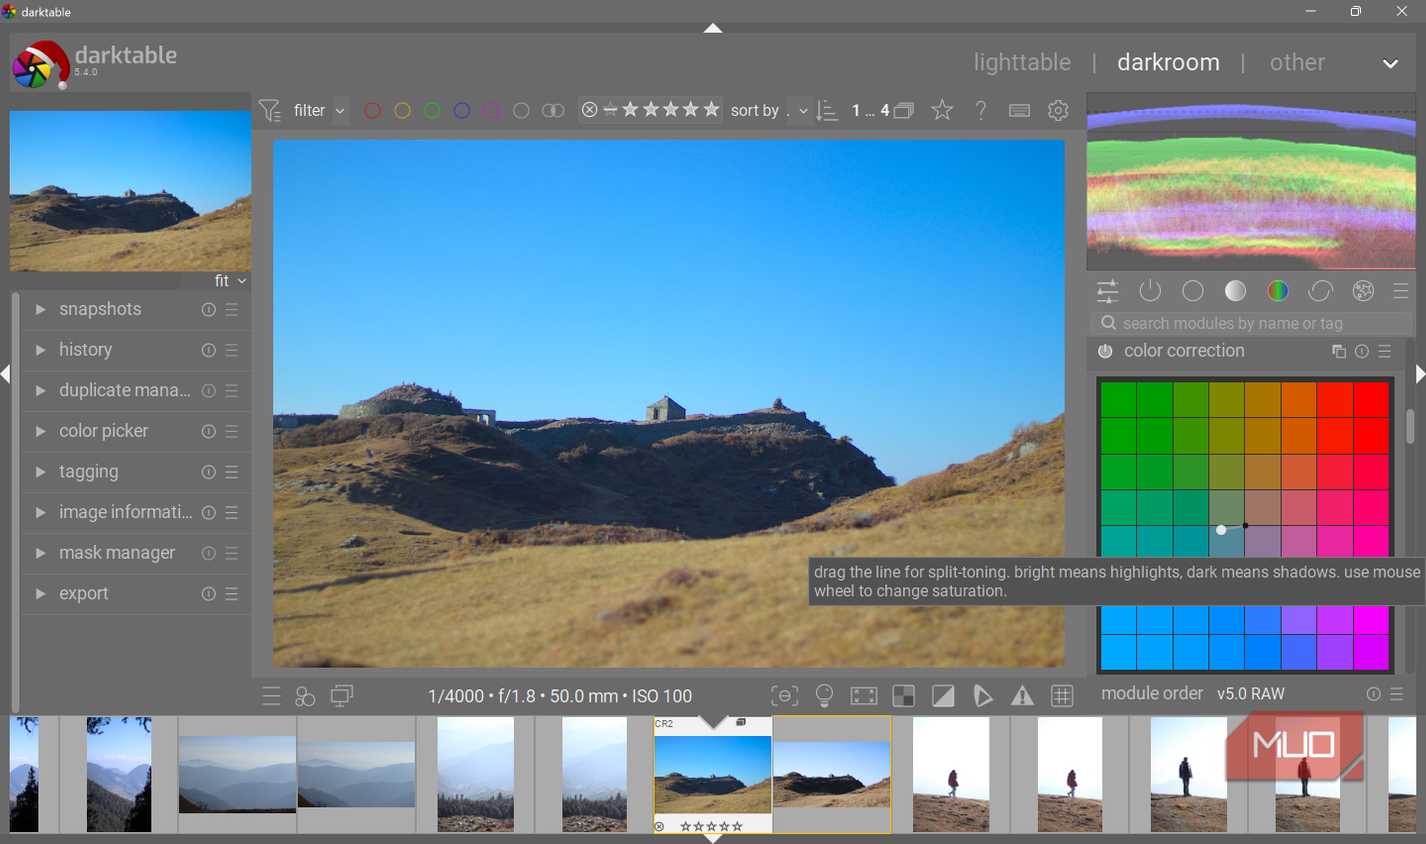Toggle the focus peaking icon

[784, 696]
